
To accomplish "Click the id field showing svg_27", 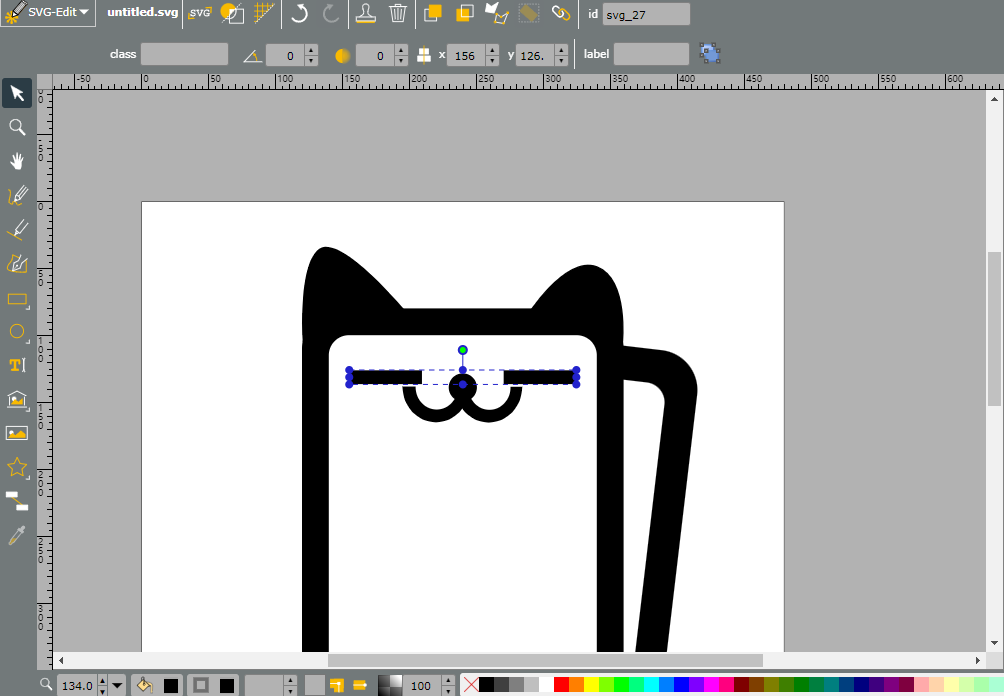I will pyautogui.click(x=646, y=14).
